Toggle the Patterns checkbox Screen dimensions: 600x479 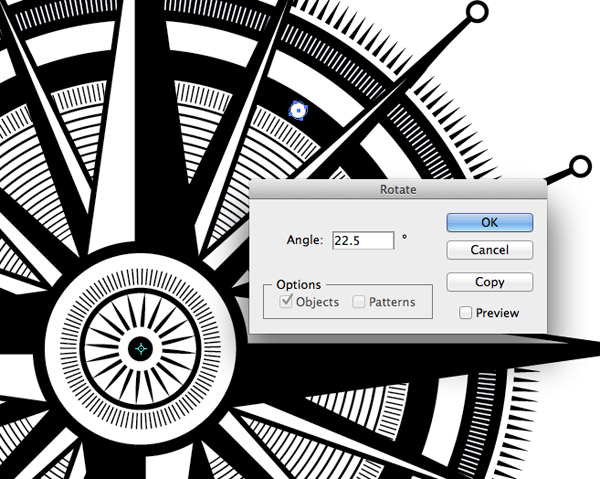(x=359, y=301)
